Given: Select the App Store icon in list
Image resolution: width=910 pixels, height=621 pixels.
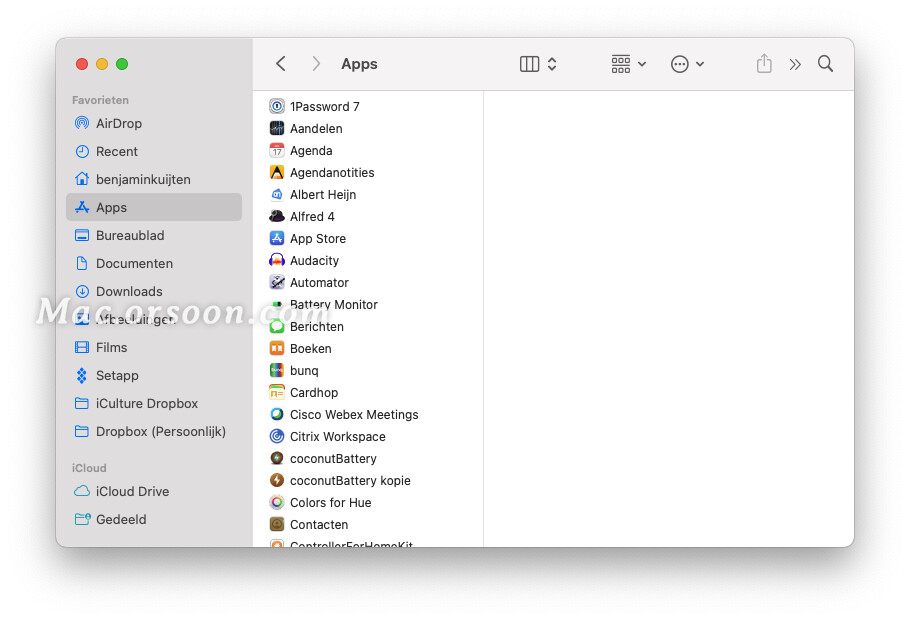Looking at the screenshot, I should [277, 239].
